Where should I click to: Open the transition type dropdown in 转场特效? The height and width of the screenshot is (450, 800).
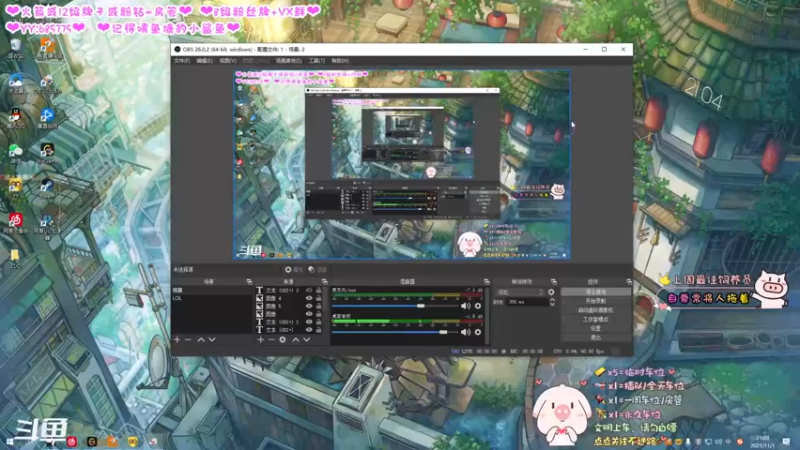[x=520, y=292]
